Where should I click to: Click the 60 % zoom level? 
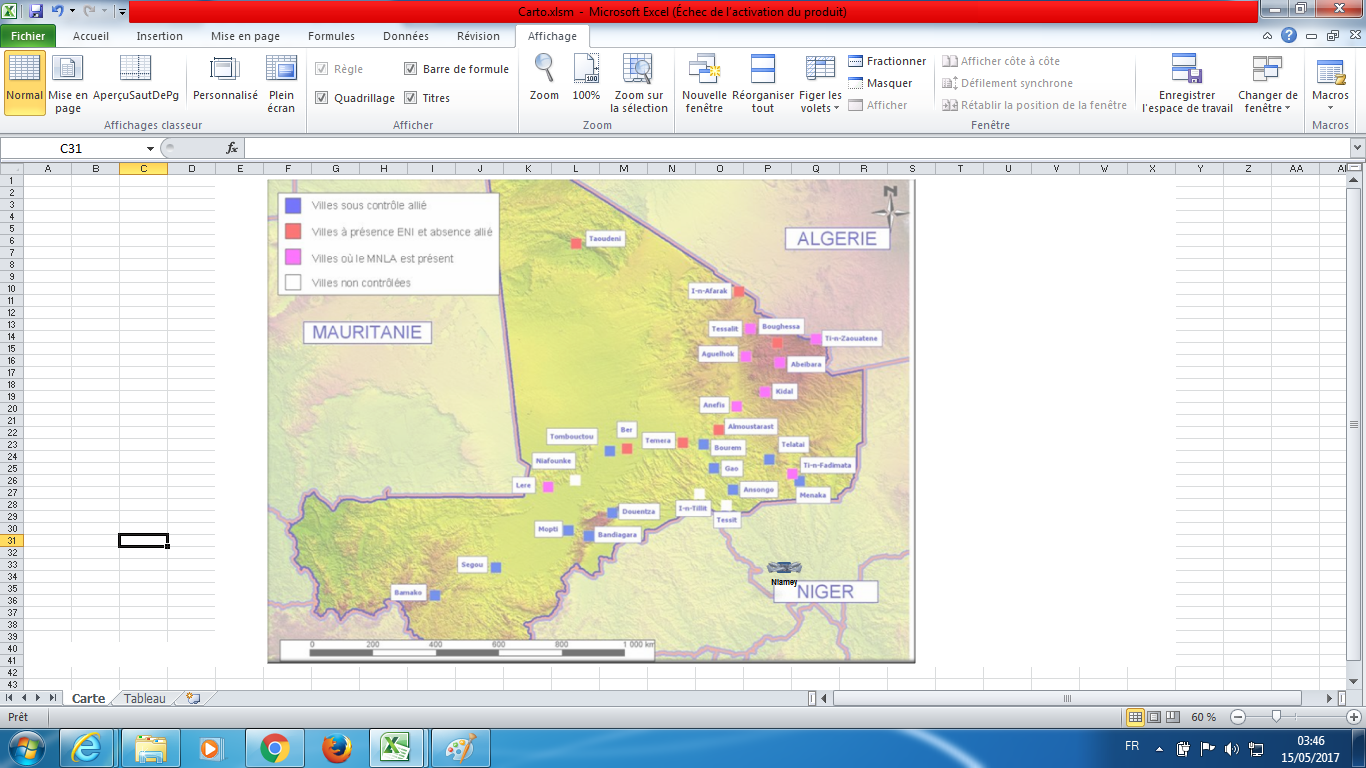point(1204,717)
